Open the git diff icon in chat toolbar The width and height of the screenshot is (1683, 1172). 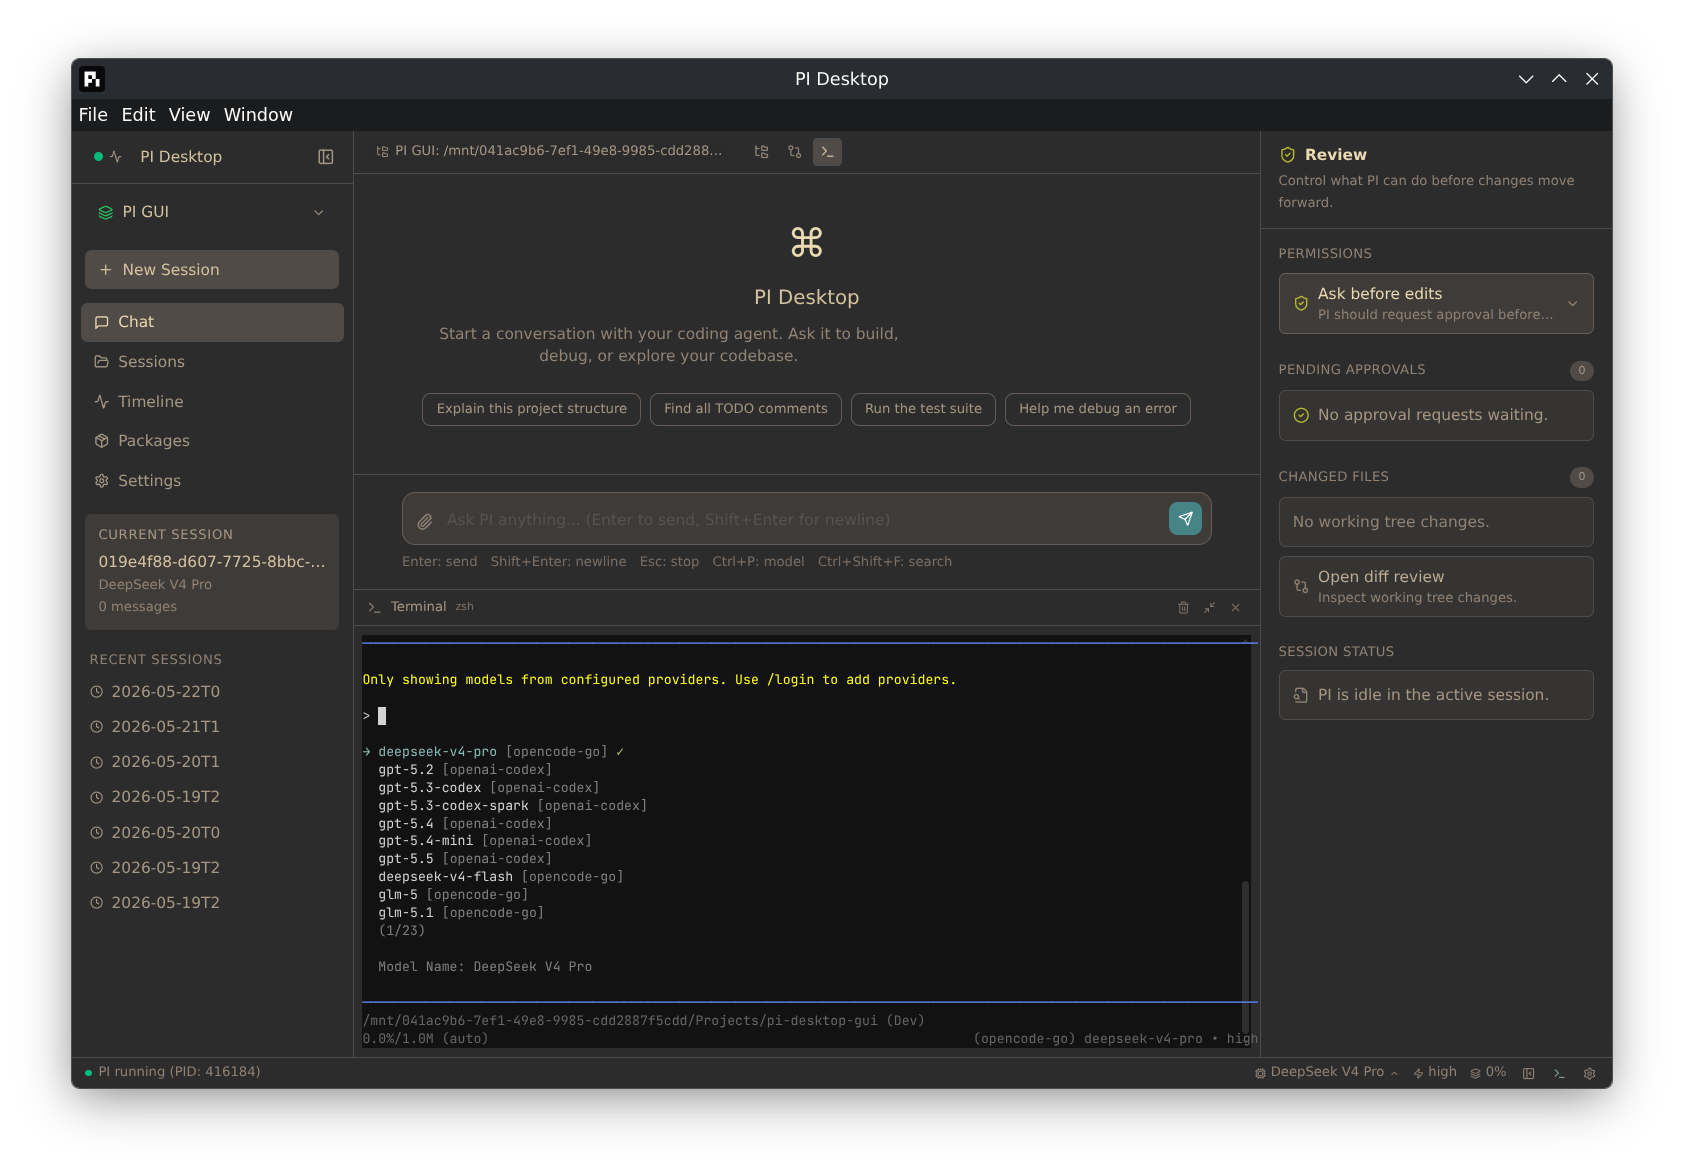pyautogui.click(x=795, y=152)
